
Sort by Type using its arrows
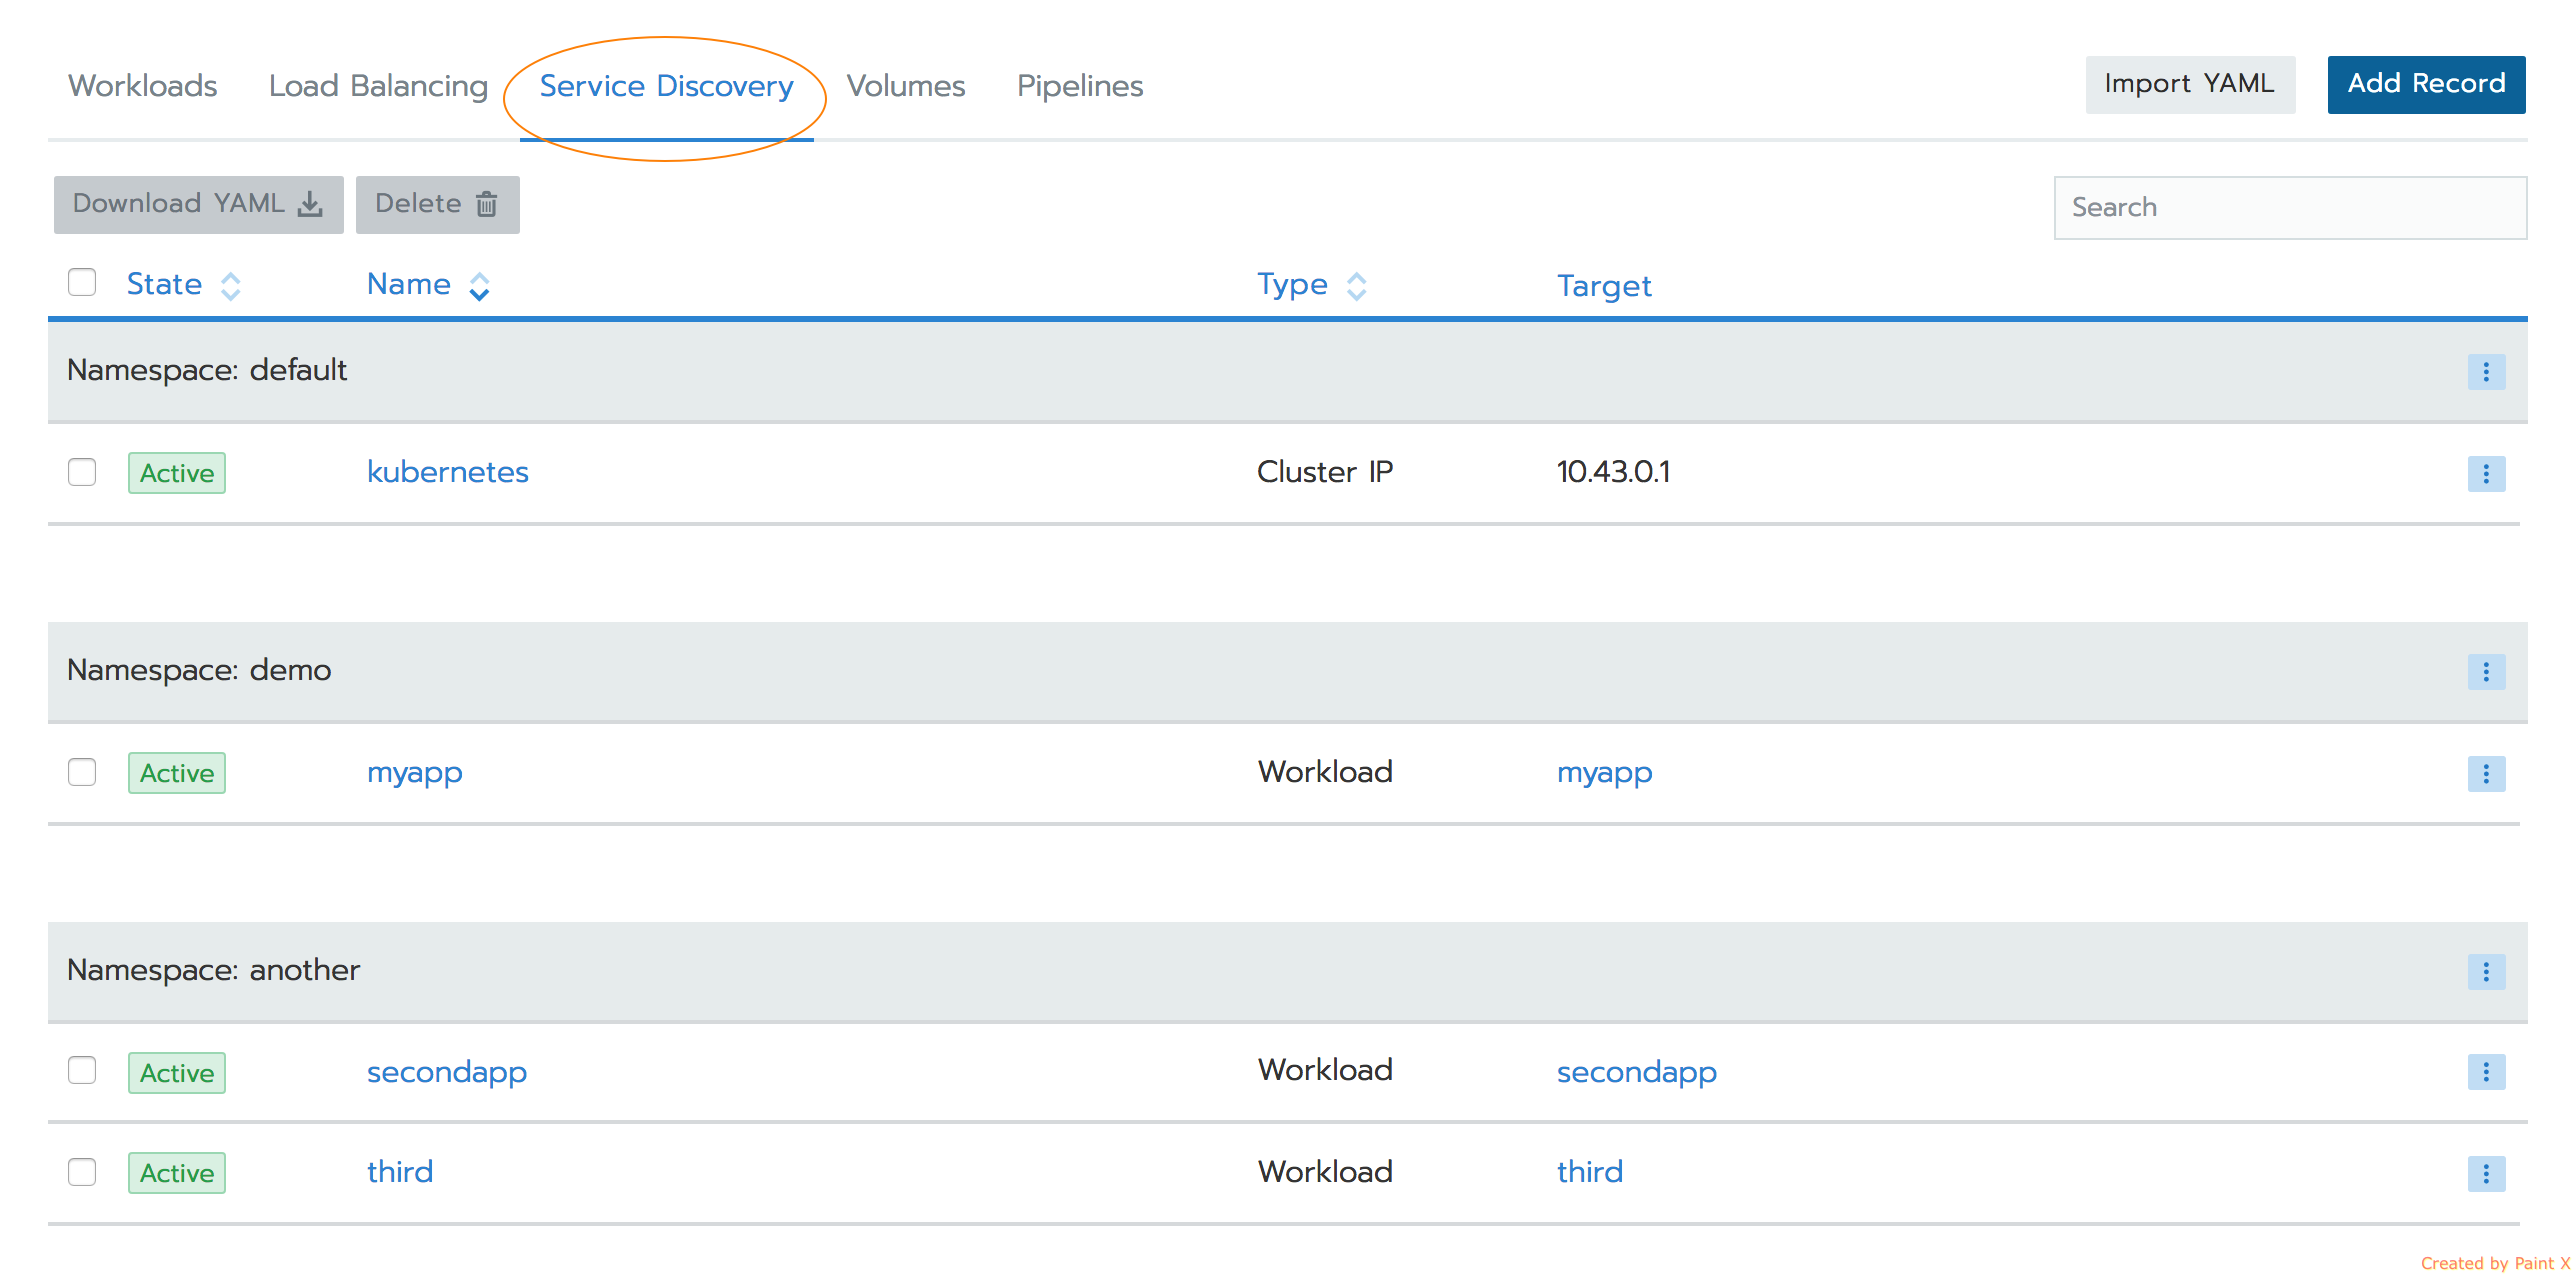pos(1356,286)
